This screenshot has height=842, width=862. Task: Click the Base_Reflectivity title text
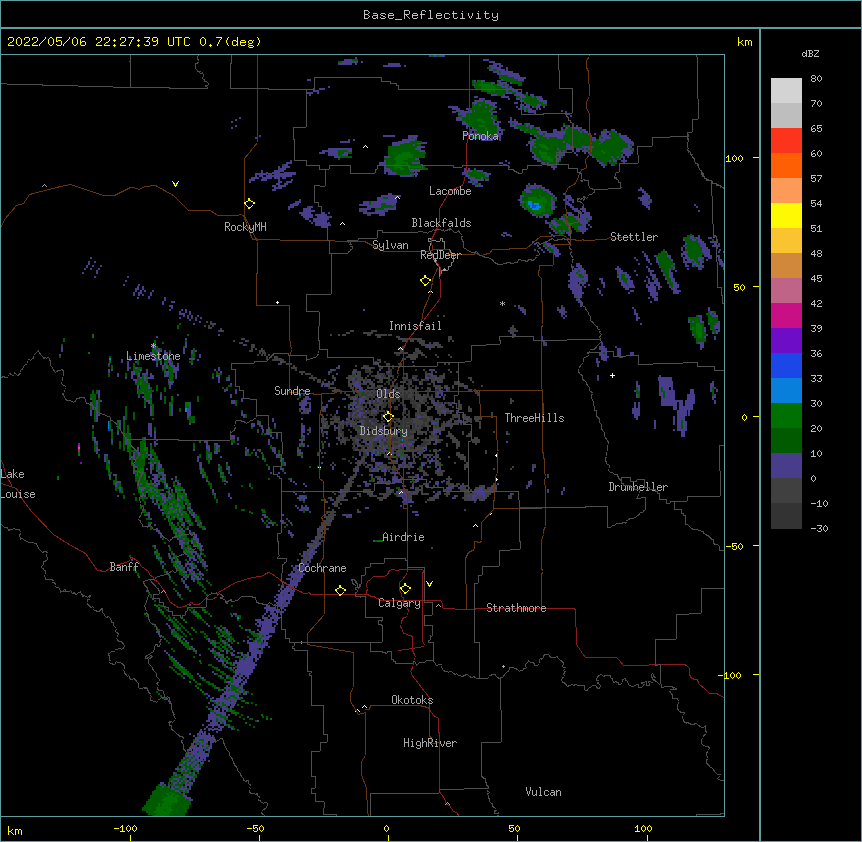pyautogui.click(x=430, y=15)
